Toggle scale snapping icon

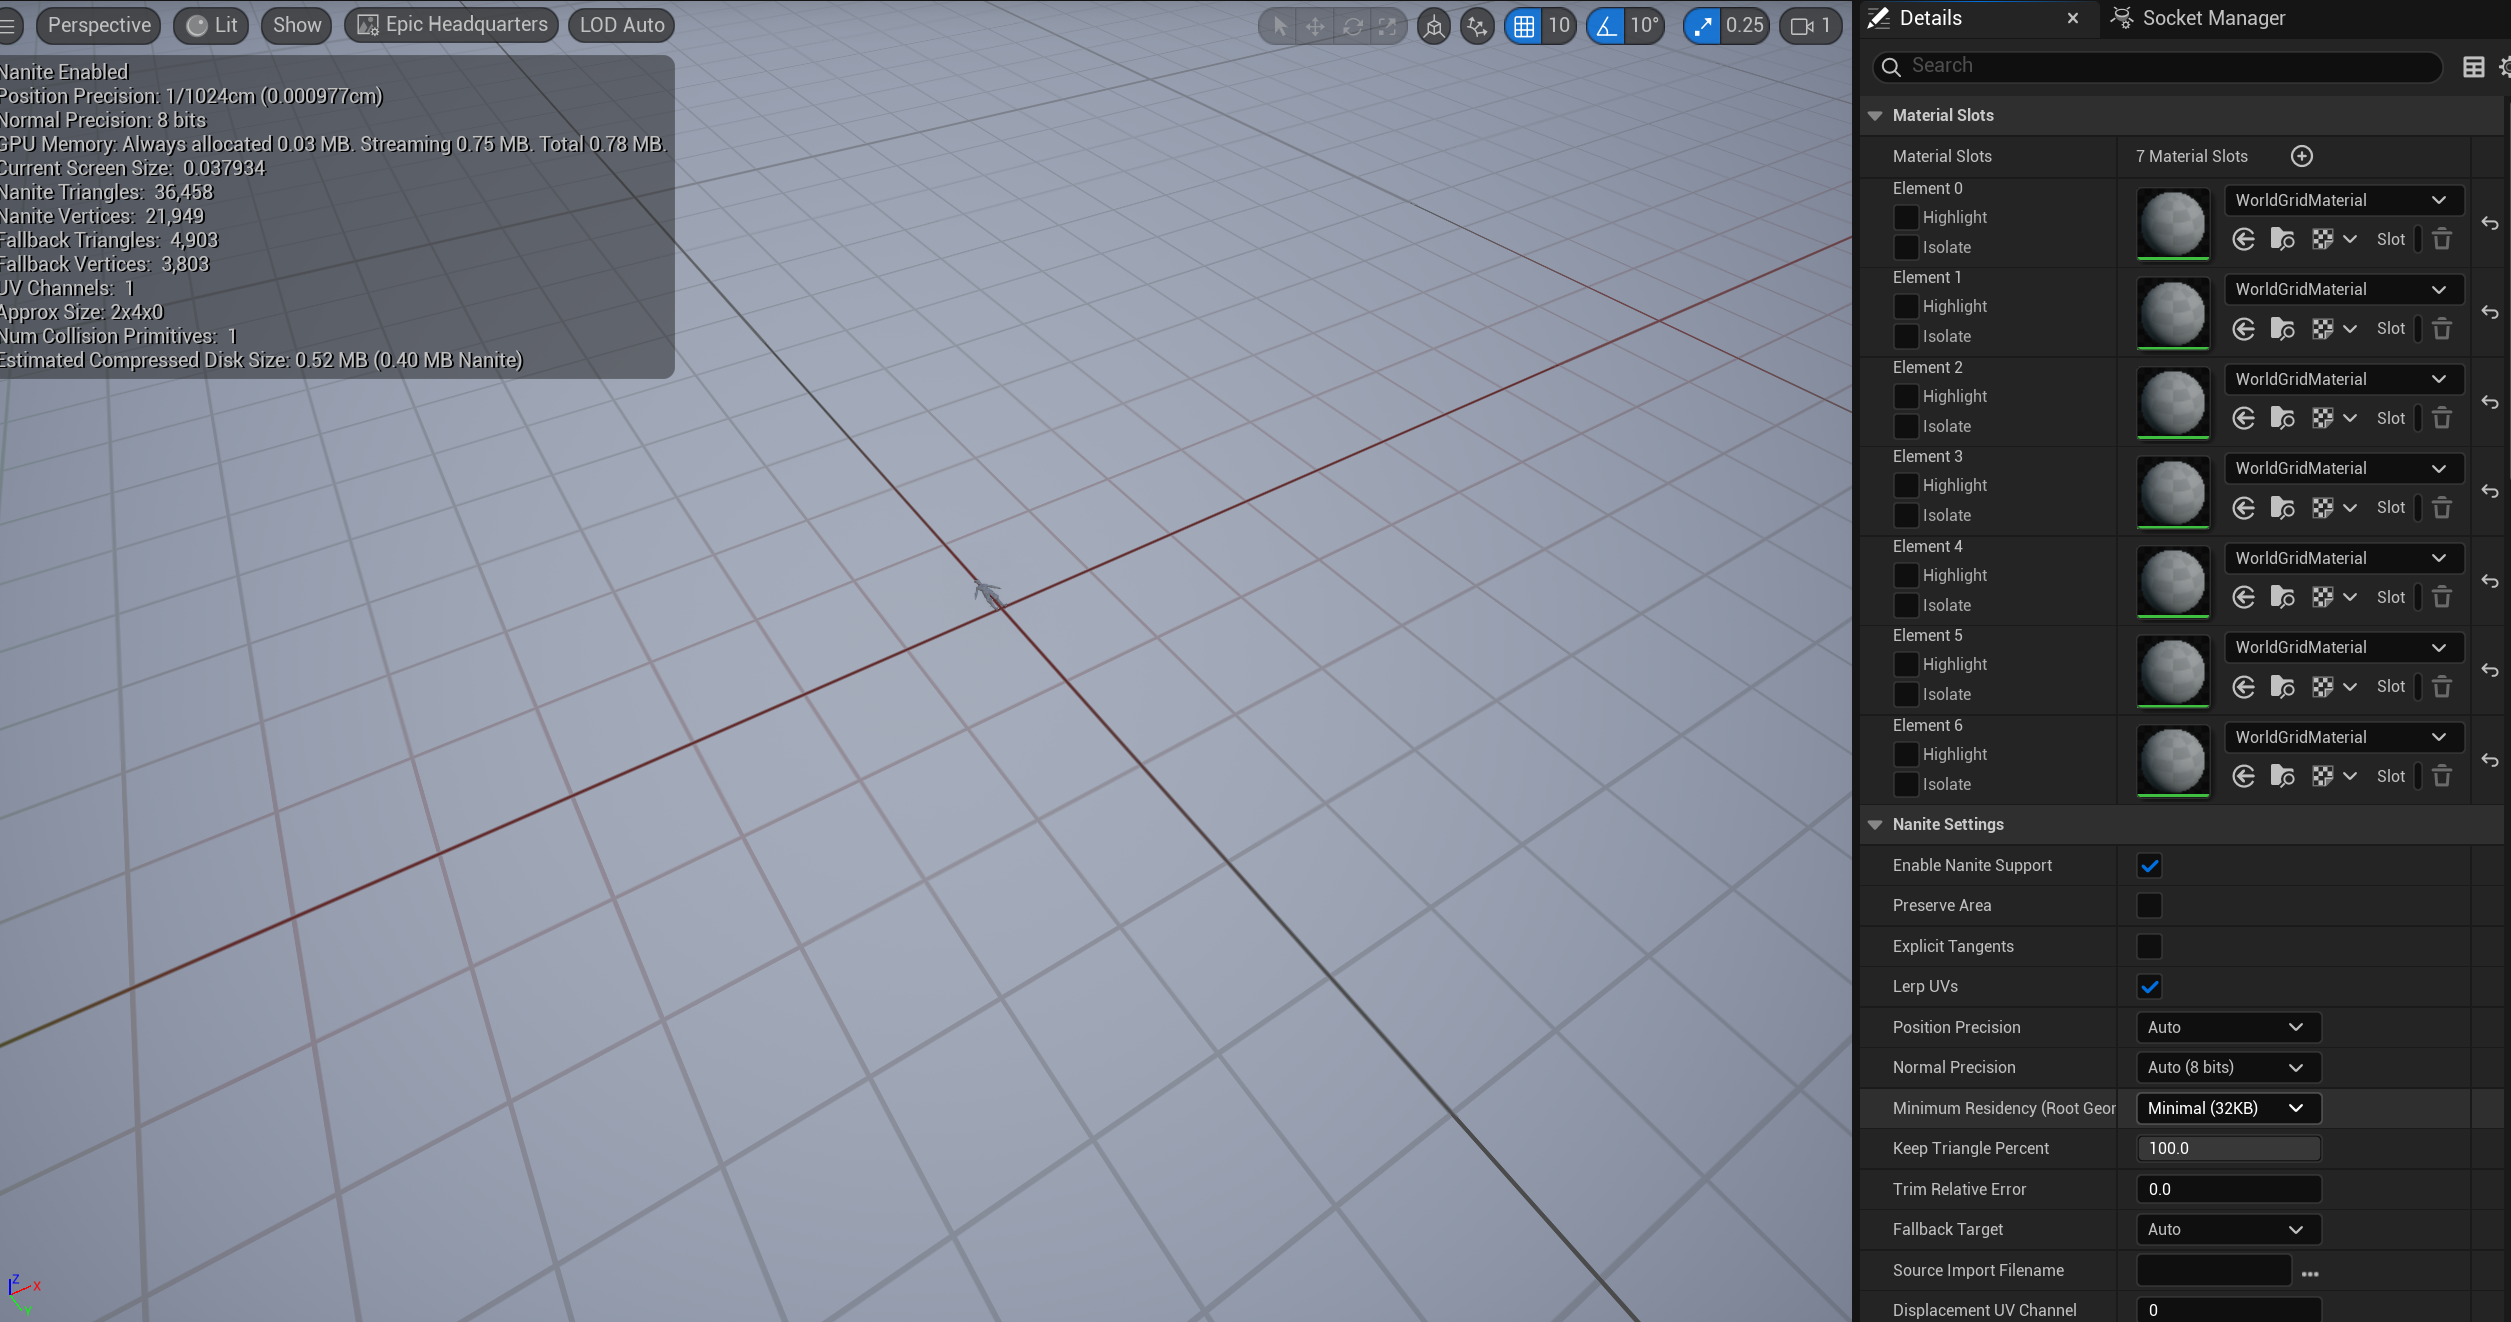click(1702, 26)
